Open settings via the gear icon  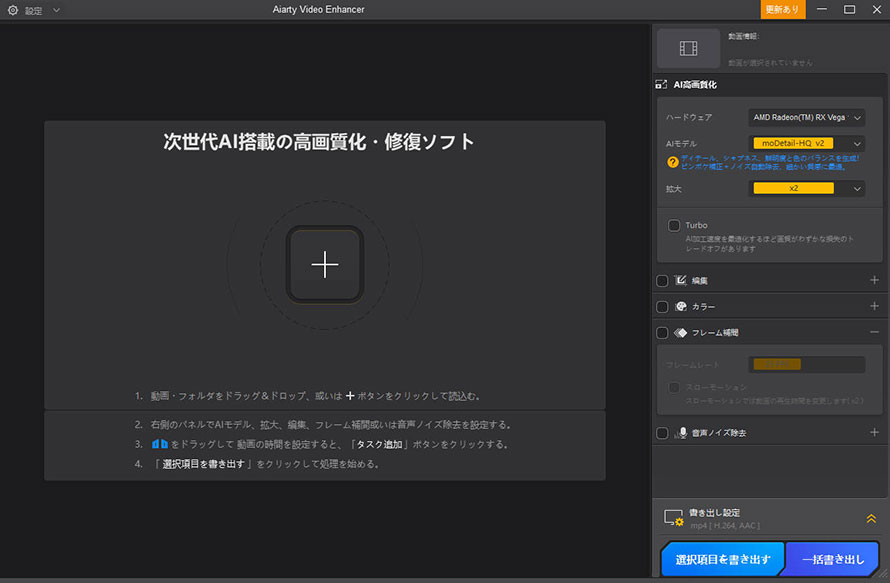pyautogui.click(x=12, y=10)
